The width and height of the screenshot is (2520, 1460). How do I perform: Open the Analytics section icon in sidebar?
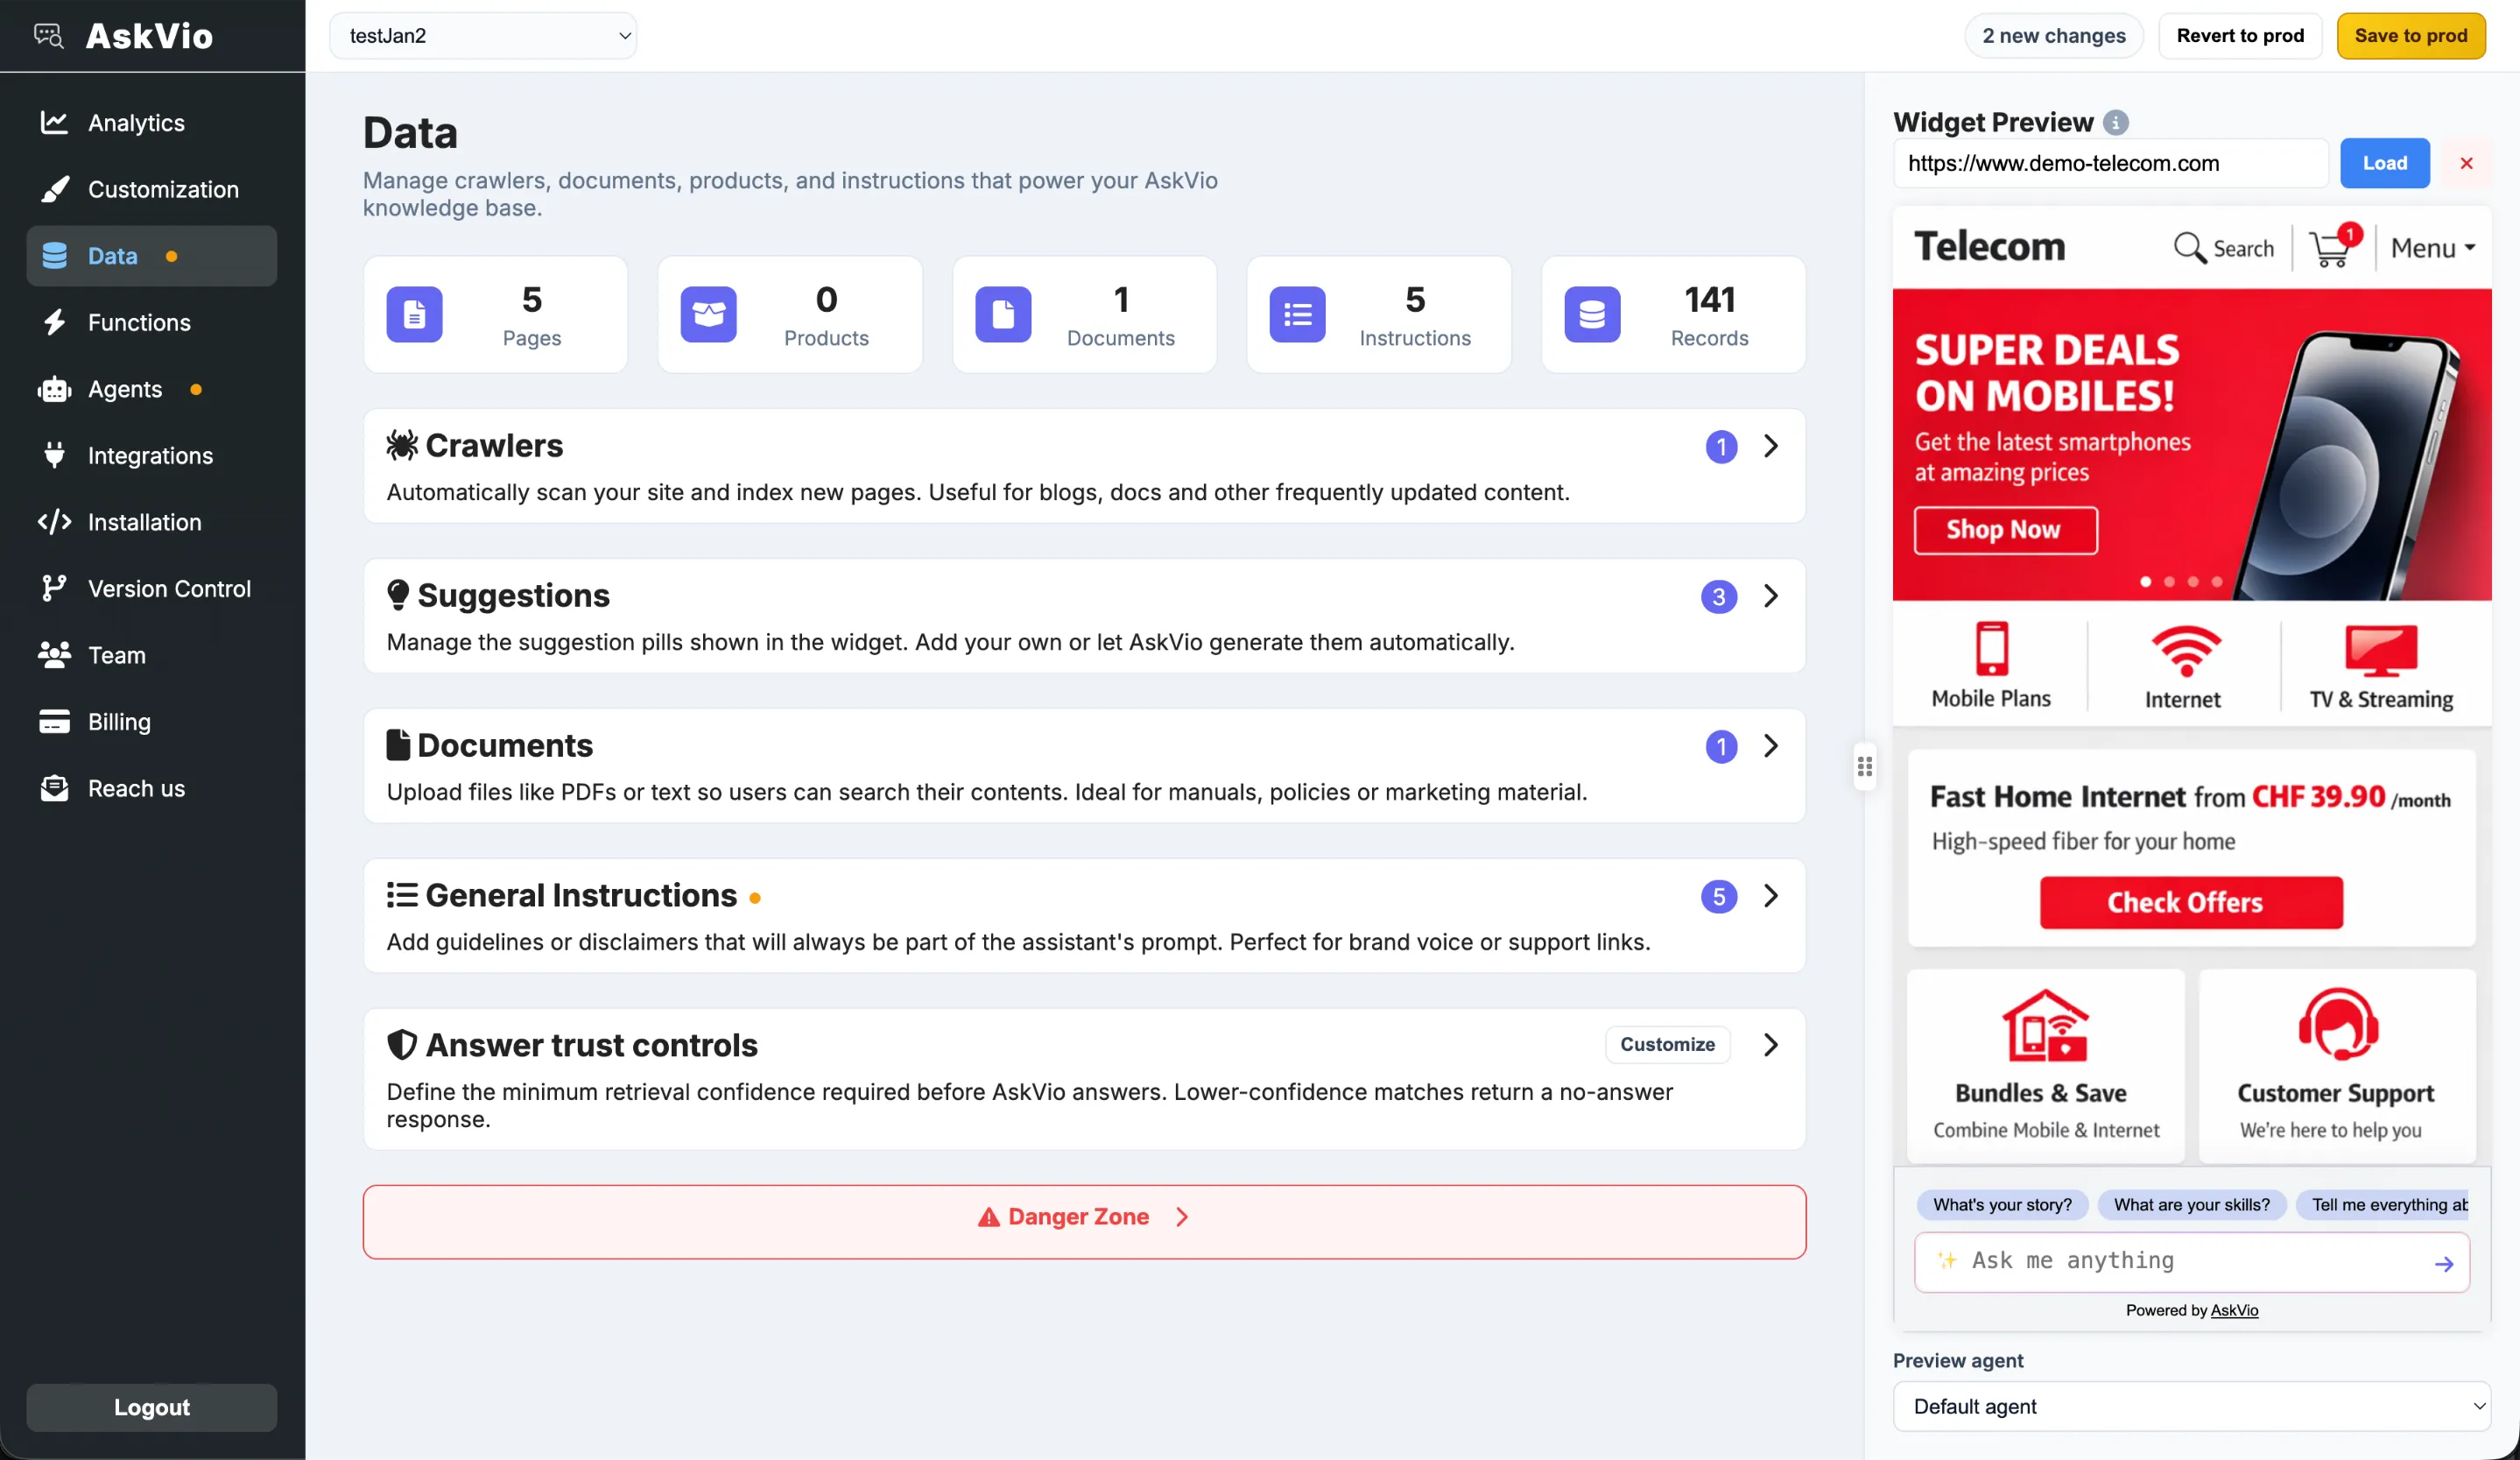[x=54, y=122]
